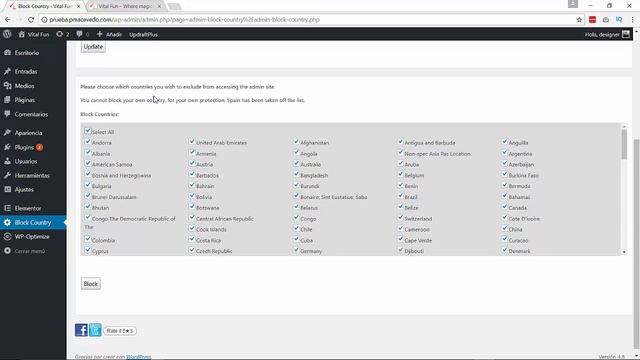
Task: Open Entradas in the sidebar
Action: [x=26, y=71]
